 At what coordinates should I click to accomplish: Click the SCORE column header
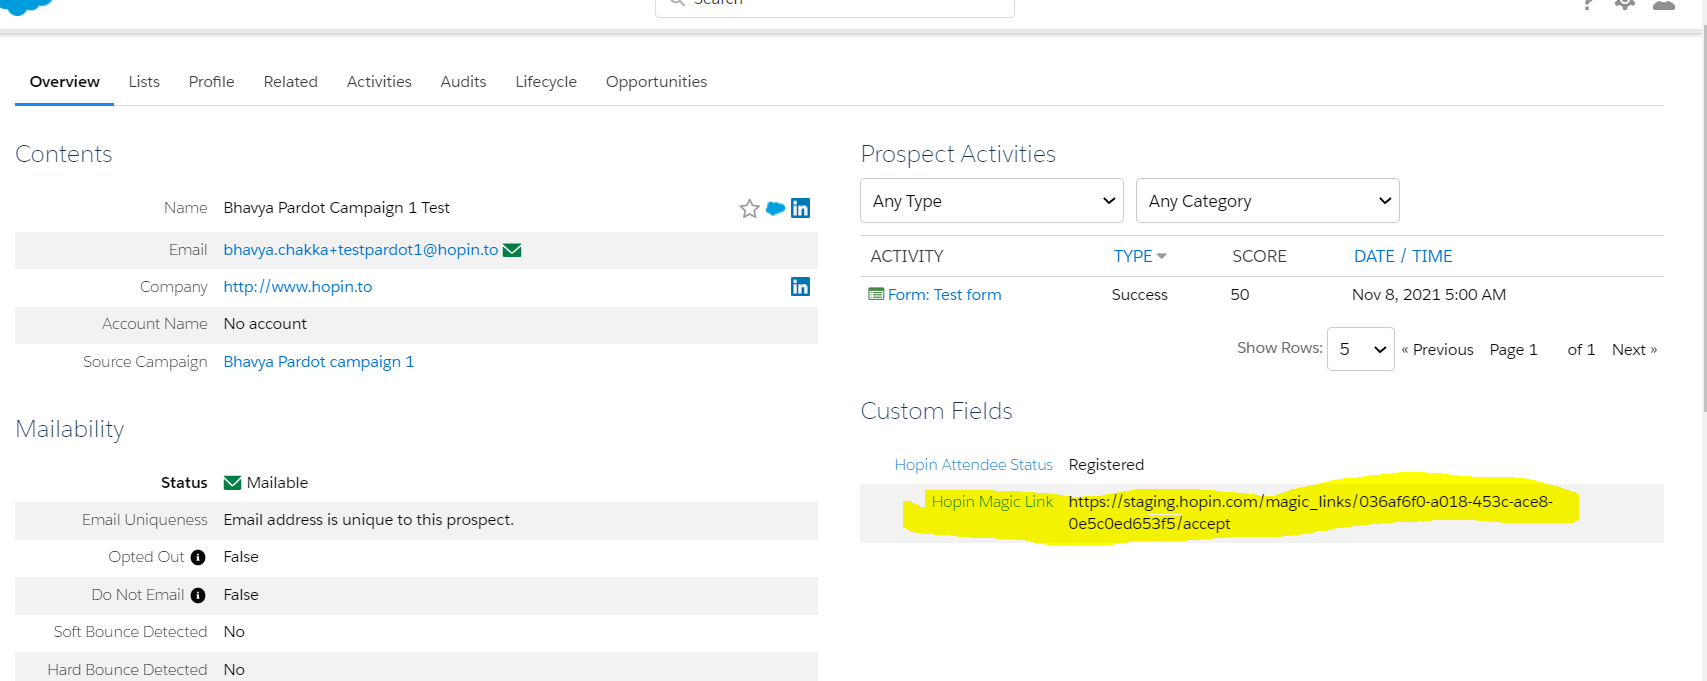pos(1260,256)
